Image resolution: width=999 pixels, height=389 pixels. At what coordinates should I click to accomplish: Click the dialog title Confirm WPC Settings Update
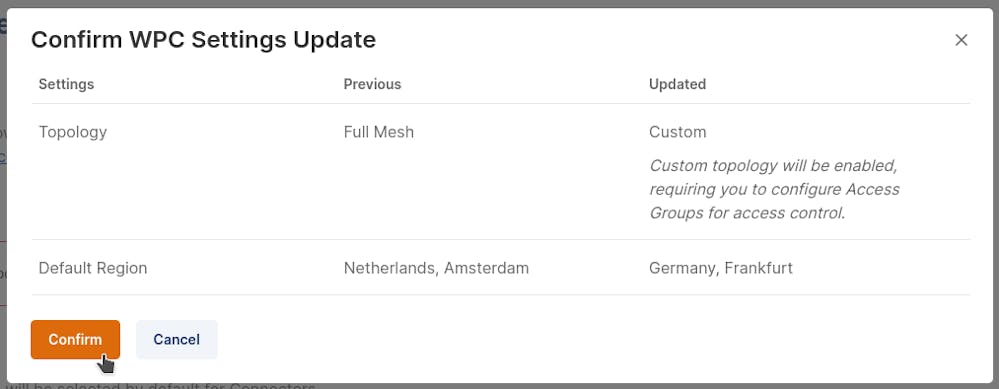coord(203,40)
